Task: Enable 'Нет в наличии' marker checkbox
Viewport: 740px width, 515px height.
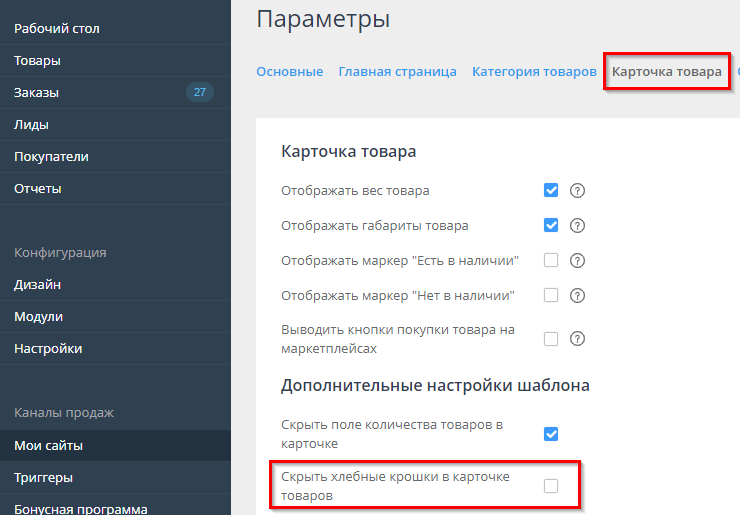Action: point(551,296)
